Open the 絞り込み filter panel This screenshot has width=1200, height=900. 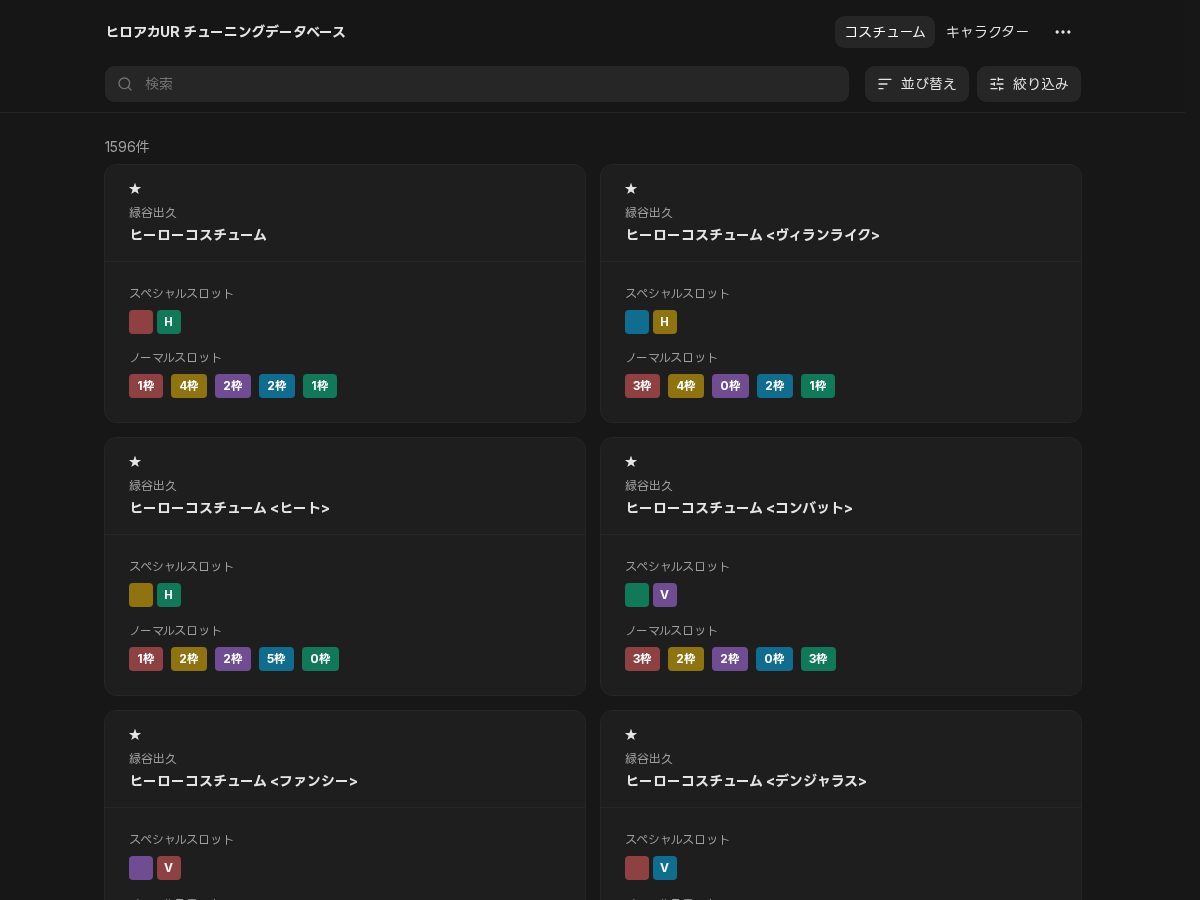click(x=1029, y=84)
